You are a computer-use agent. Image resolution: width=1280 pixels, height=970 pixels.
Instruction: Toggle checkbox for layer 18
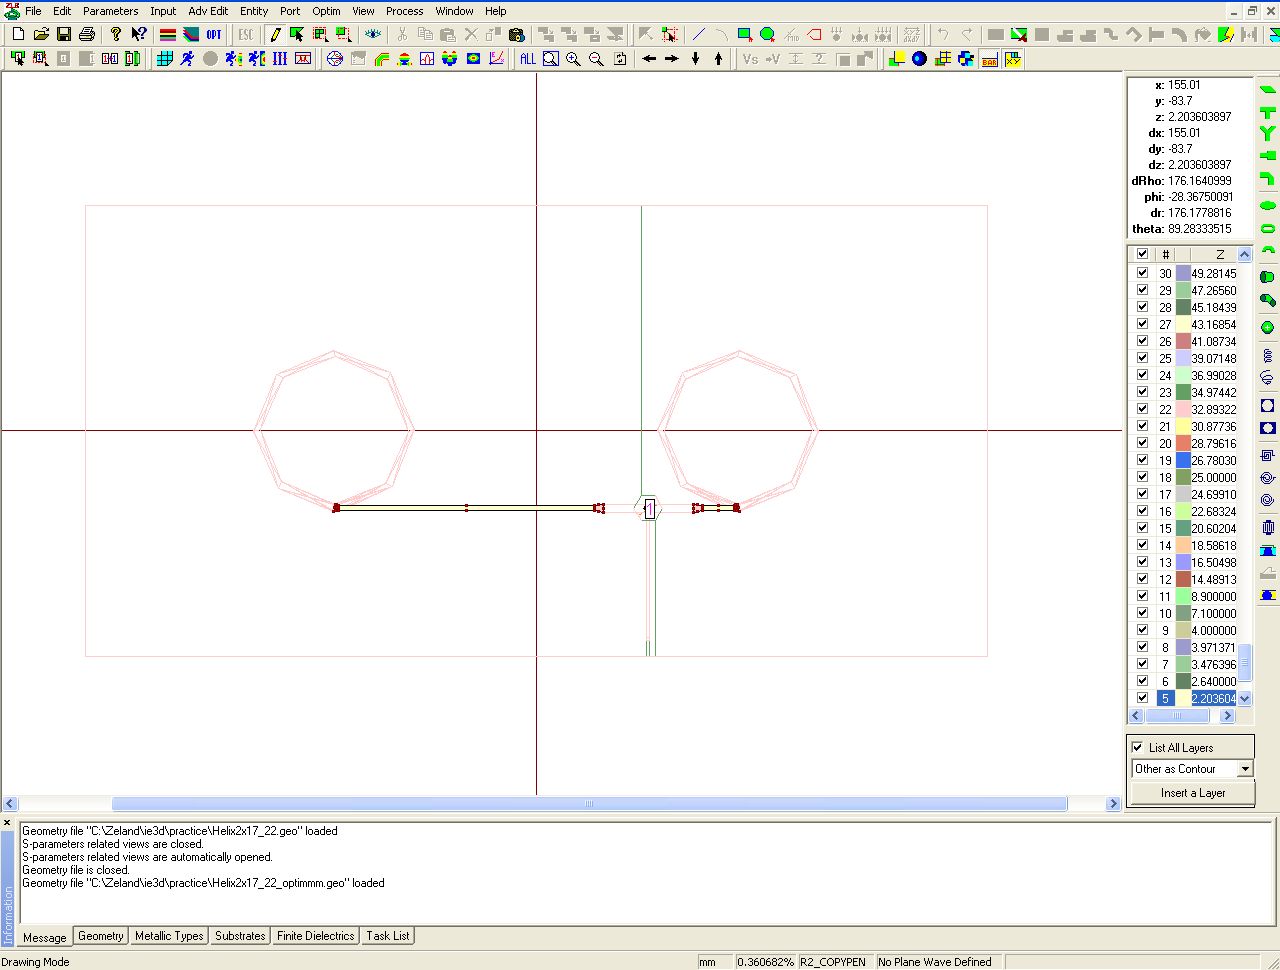[1142, 477]
